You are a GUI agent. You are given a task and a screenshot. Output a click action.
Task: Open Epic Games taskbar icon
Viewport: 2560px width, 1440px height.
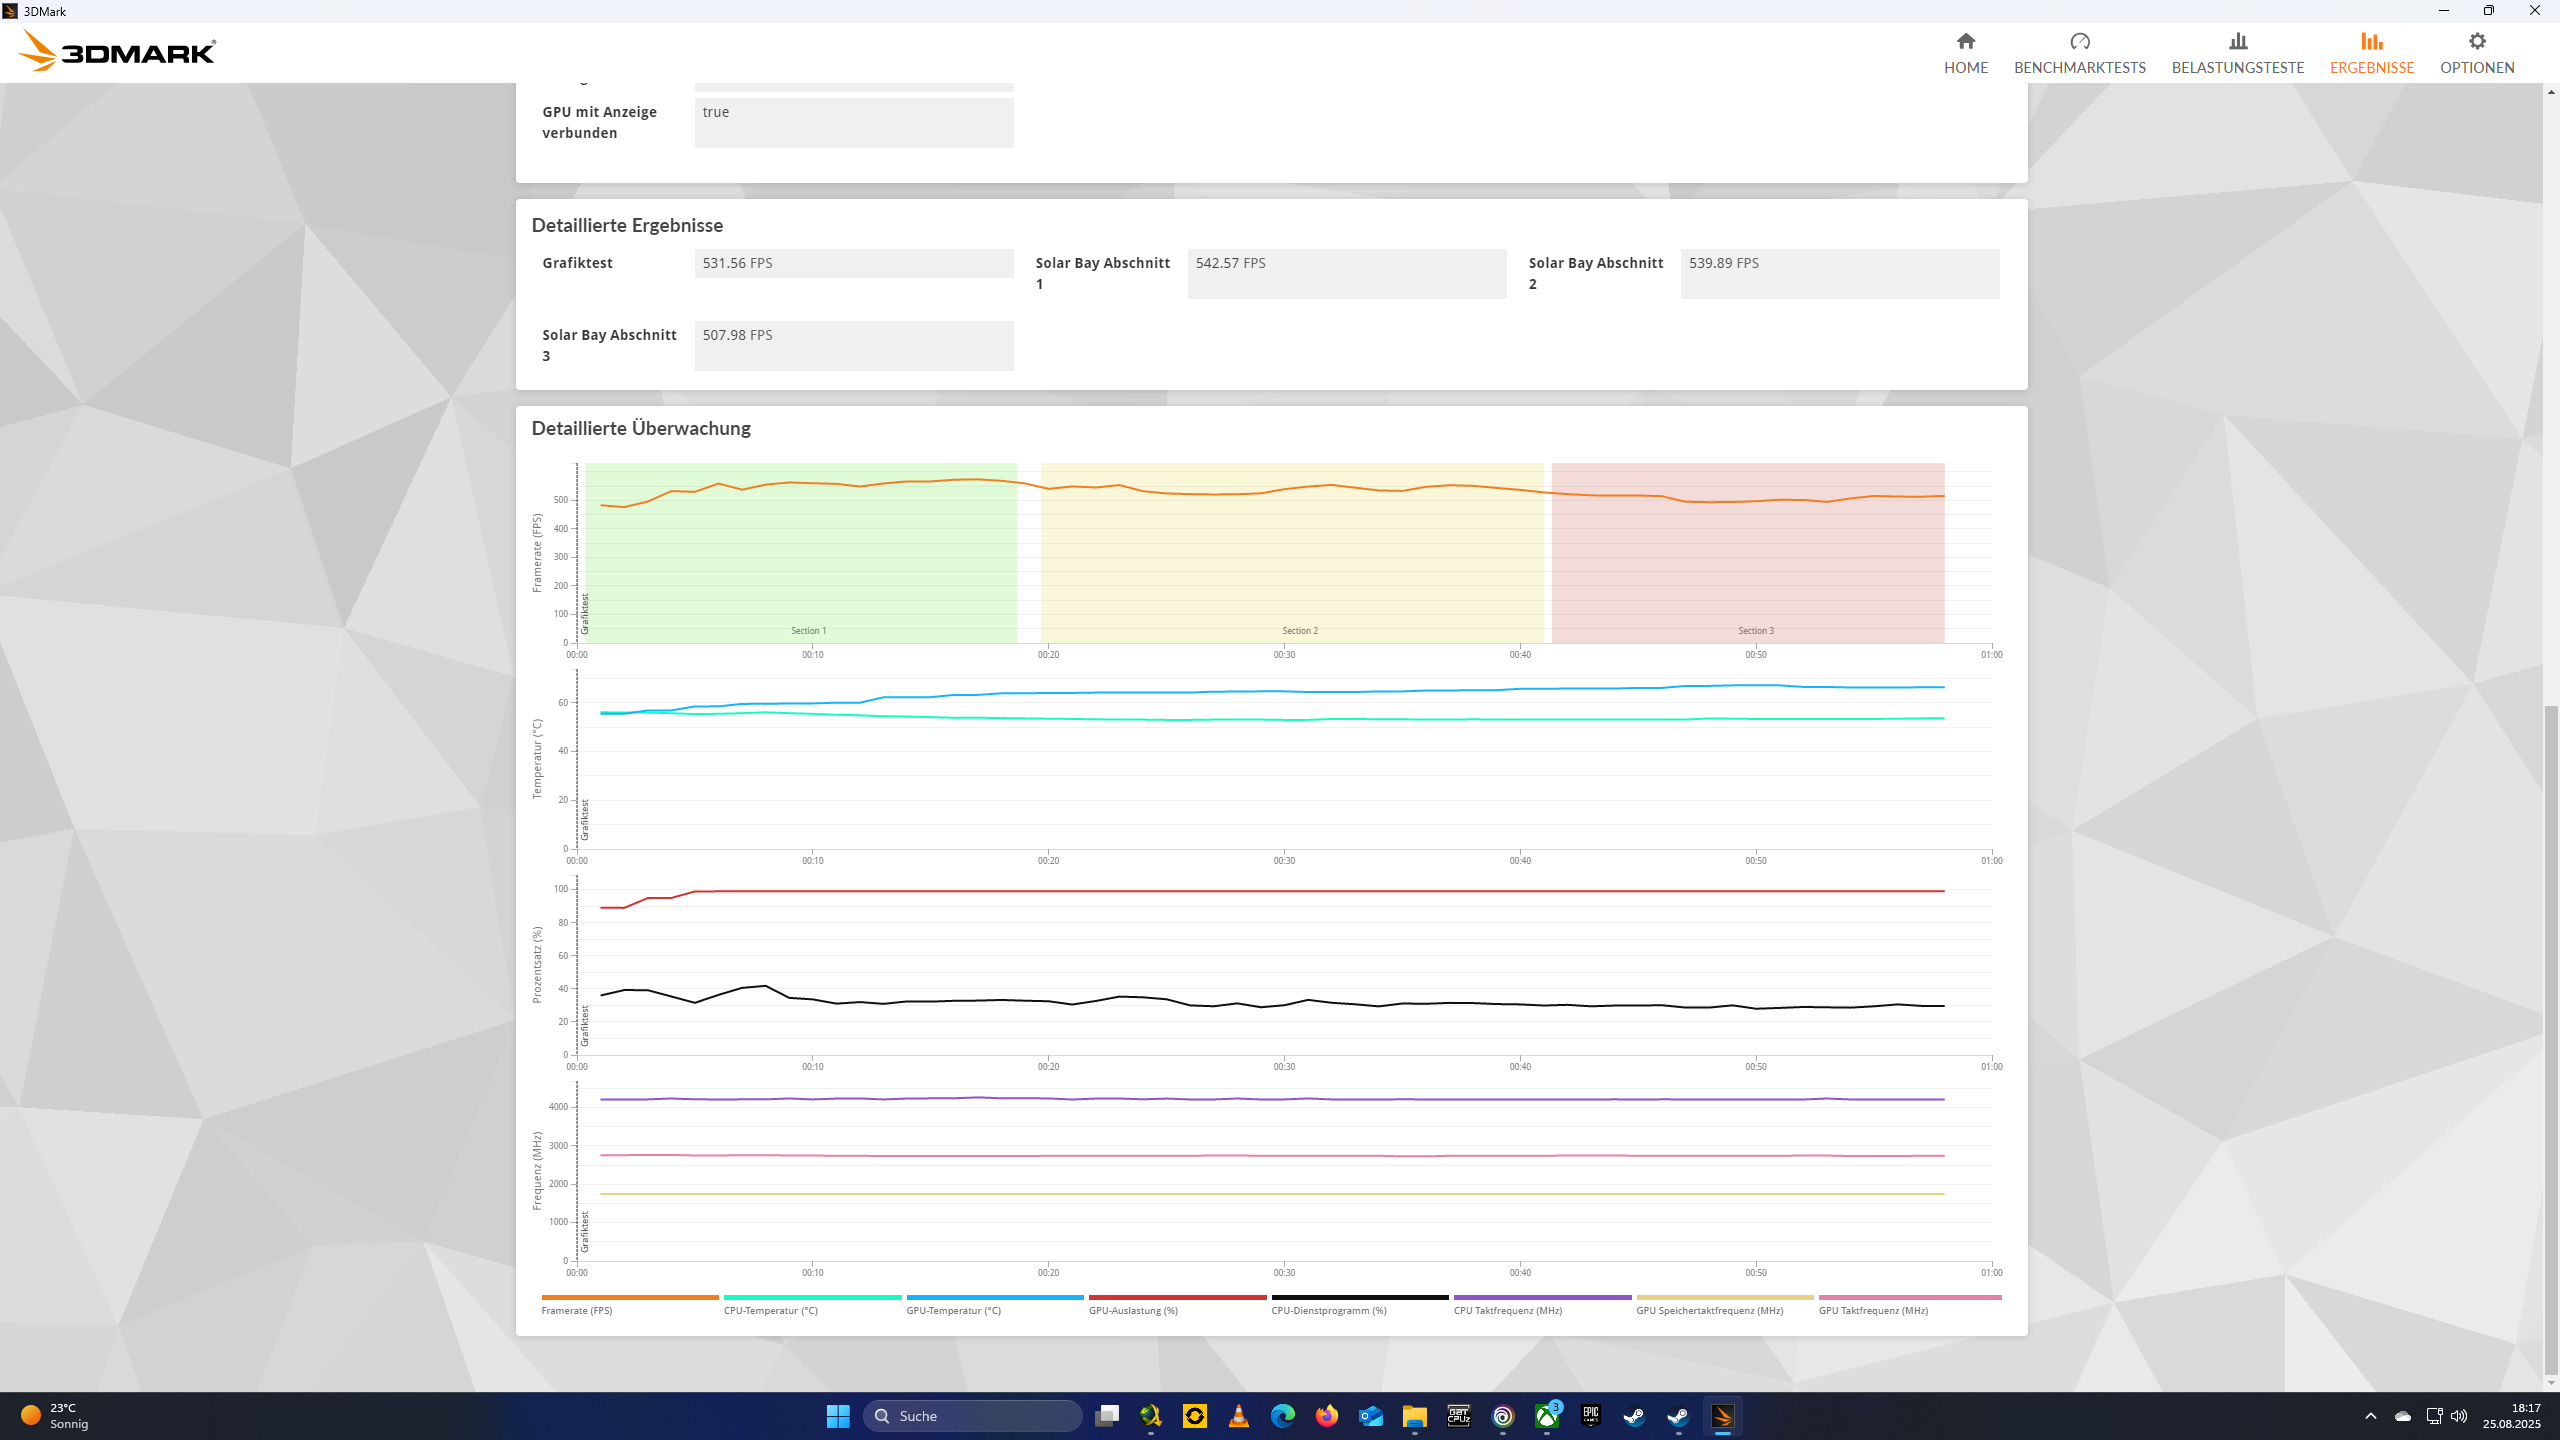point(1590,1416)
